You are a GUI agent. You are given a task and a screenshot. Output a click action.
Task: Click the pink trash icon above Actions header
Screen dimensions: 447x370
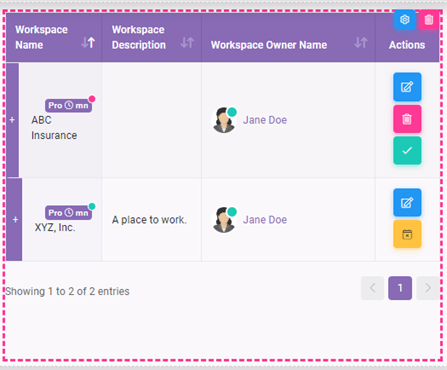tap(429, 20)
